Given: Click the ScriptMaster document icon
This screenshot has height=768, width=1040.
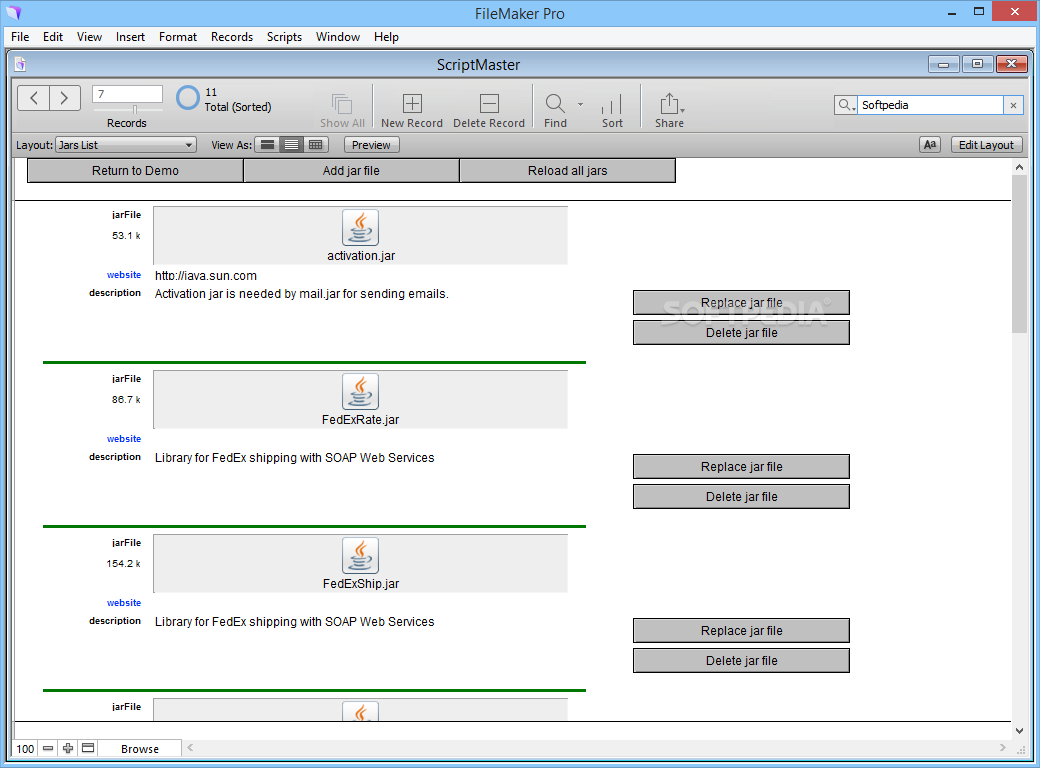Looking at the screenshot, I should coord(21,64).
